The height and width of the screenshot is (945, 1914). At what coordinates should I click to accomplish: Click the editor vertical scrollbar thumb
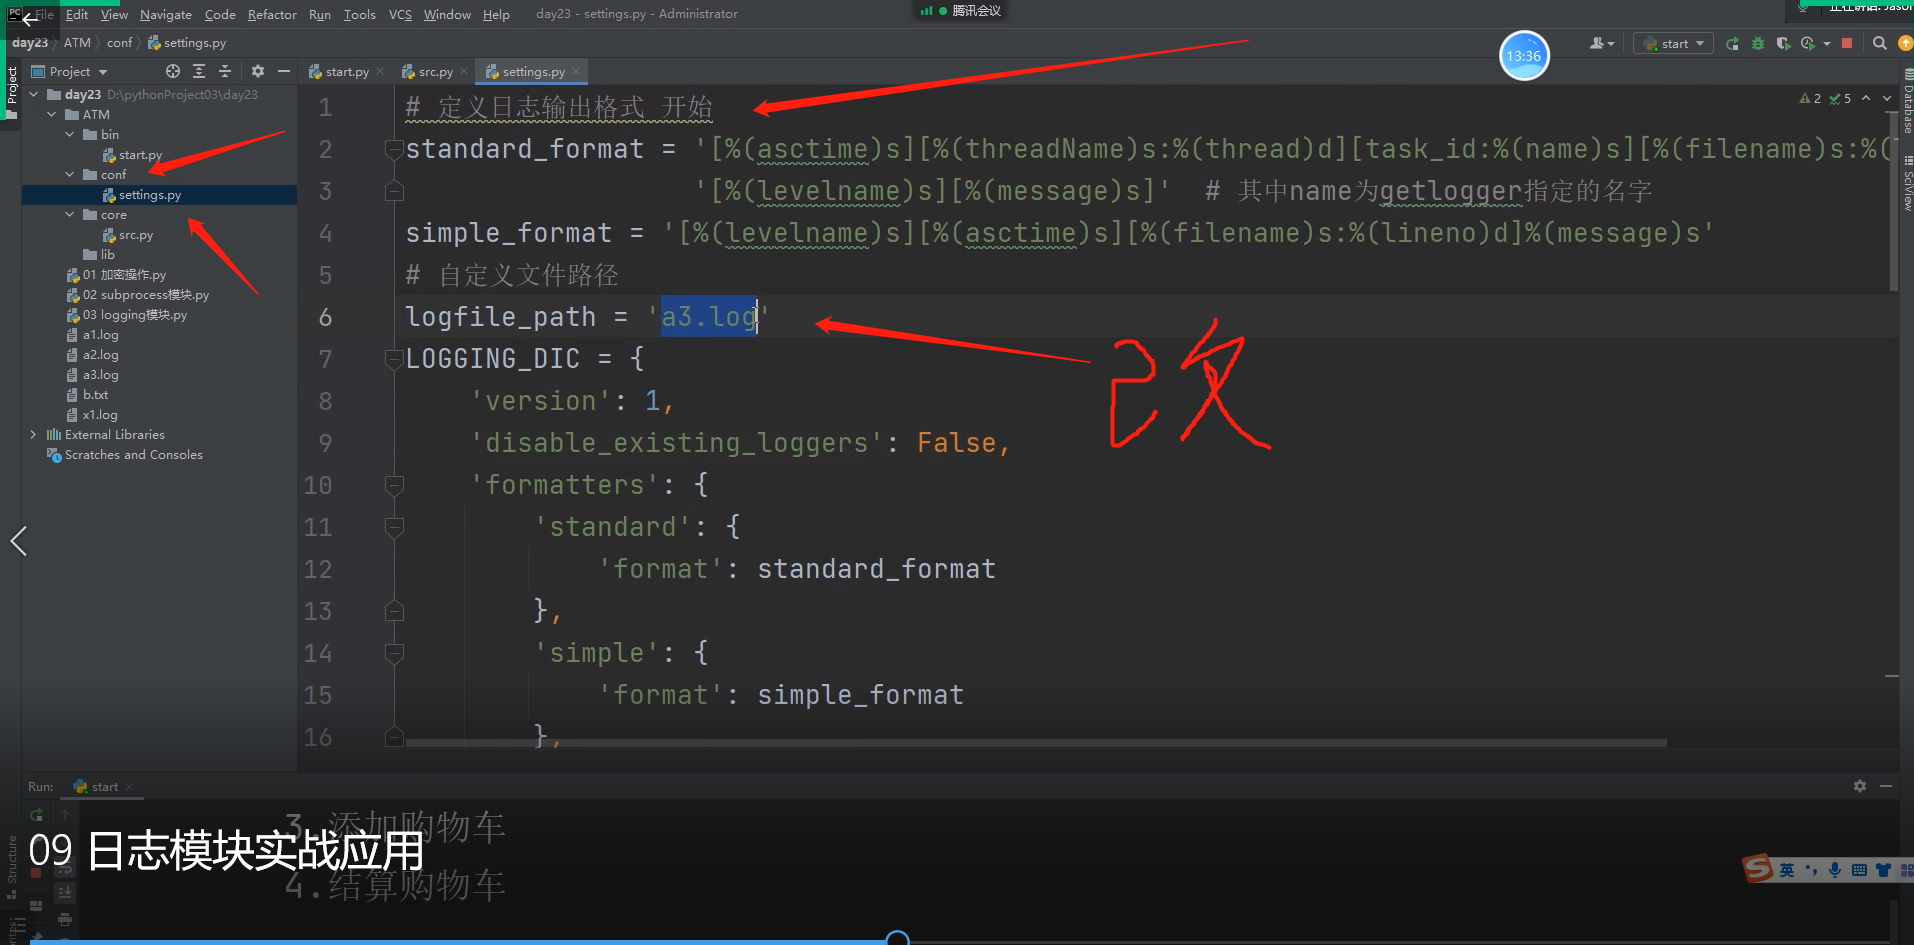1893,201
